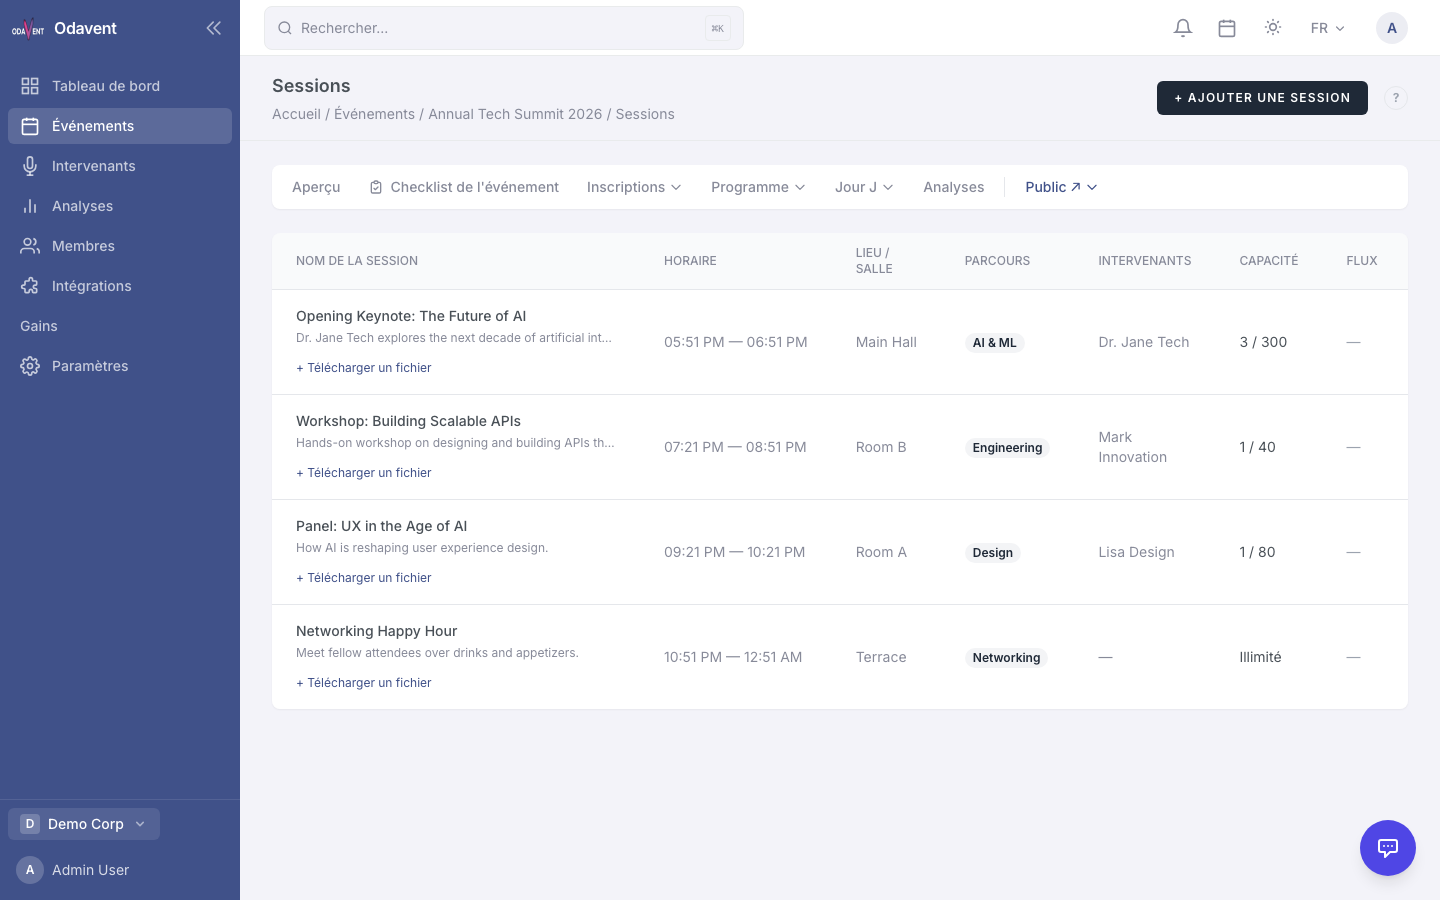Open the FR language dropdown
Viewport: 1440px width, 900px height.
pyautogui.click(x=1328, y=28)
